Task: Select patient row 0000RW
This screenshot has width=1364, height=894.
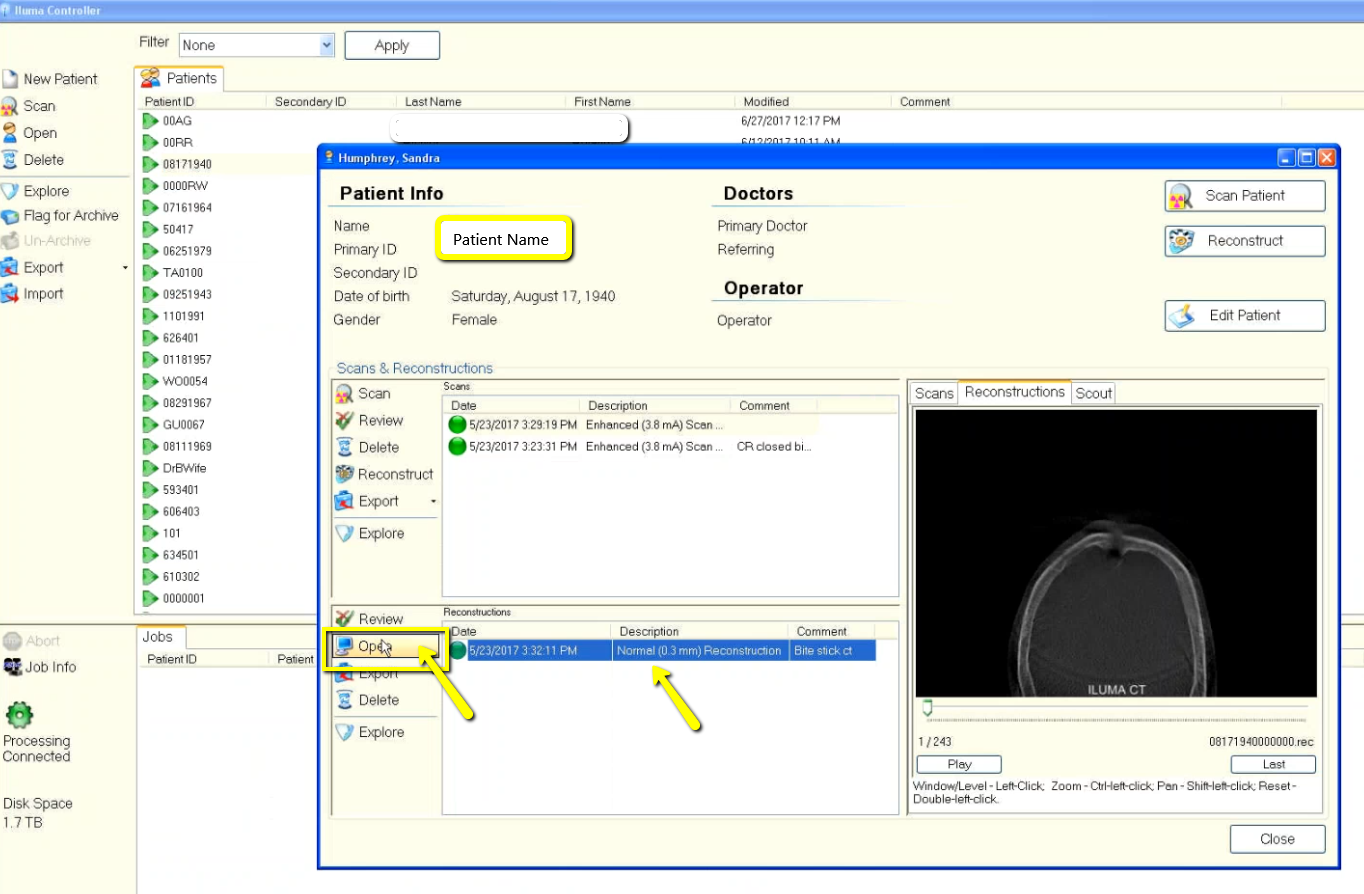Action: click(x=227, y=186)
